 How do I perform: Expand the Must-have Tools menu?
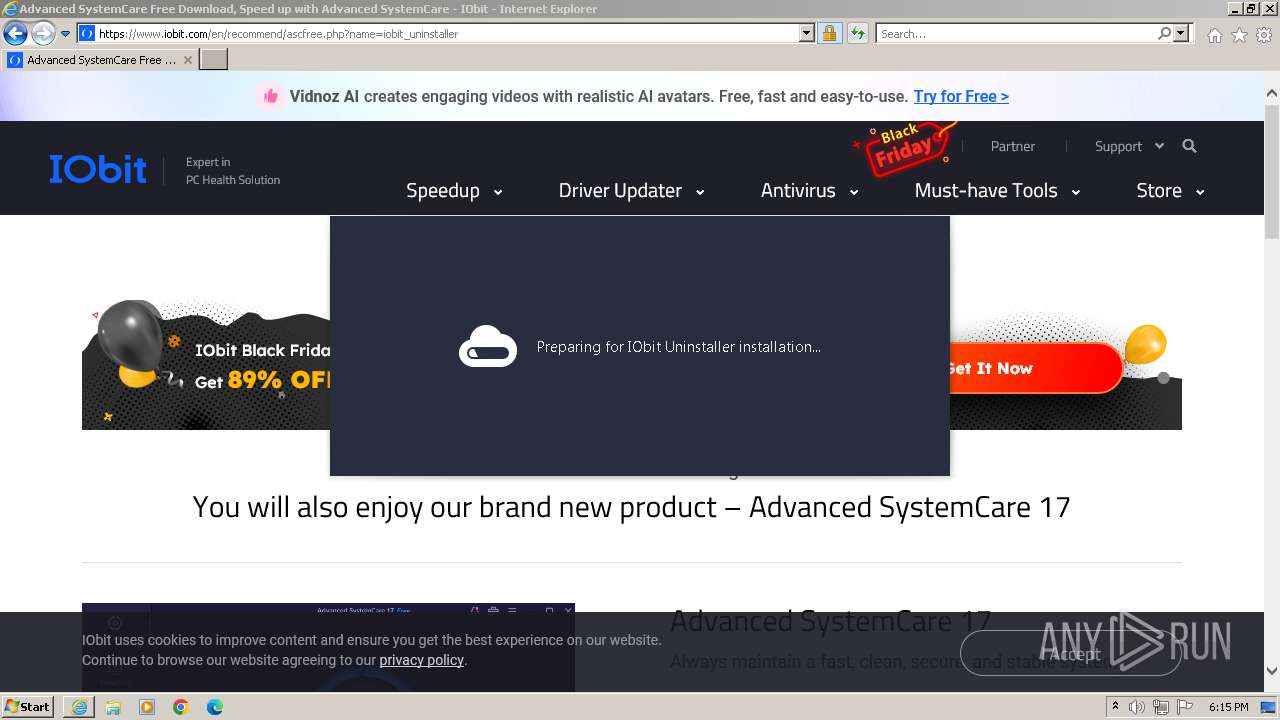coord(997,190)
